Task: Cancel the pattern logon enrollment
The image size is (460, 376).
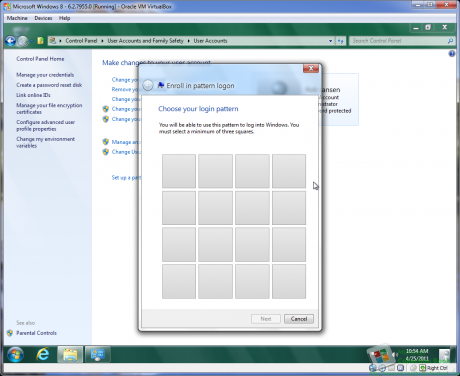Action: (299, 319)
